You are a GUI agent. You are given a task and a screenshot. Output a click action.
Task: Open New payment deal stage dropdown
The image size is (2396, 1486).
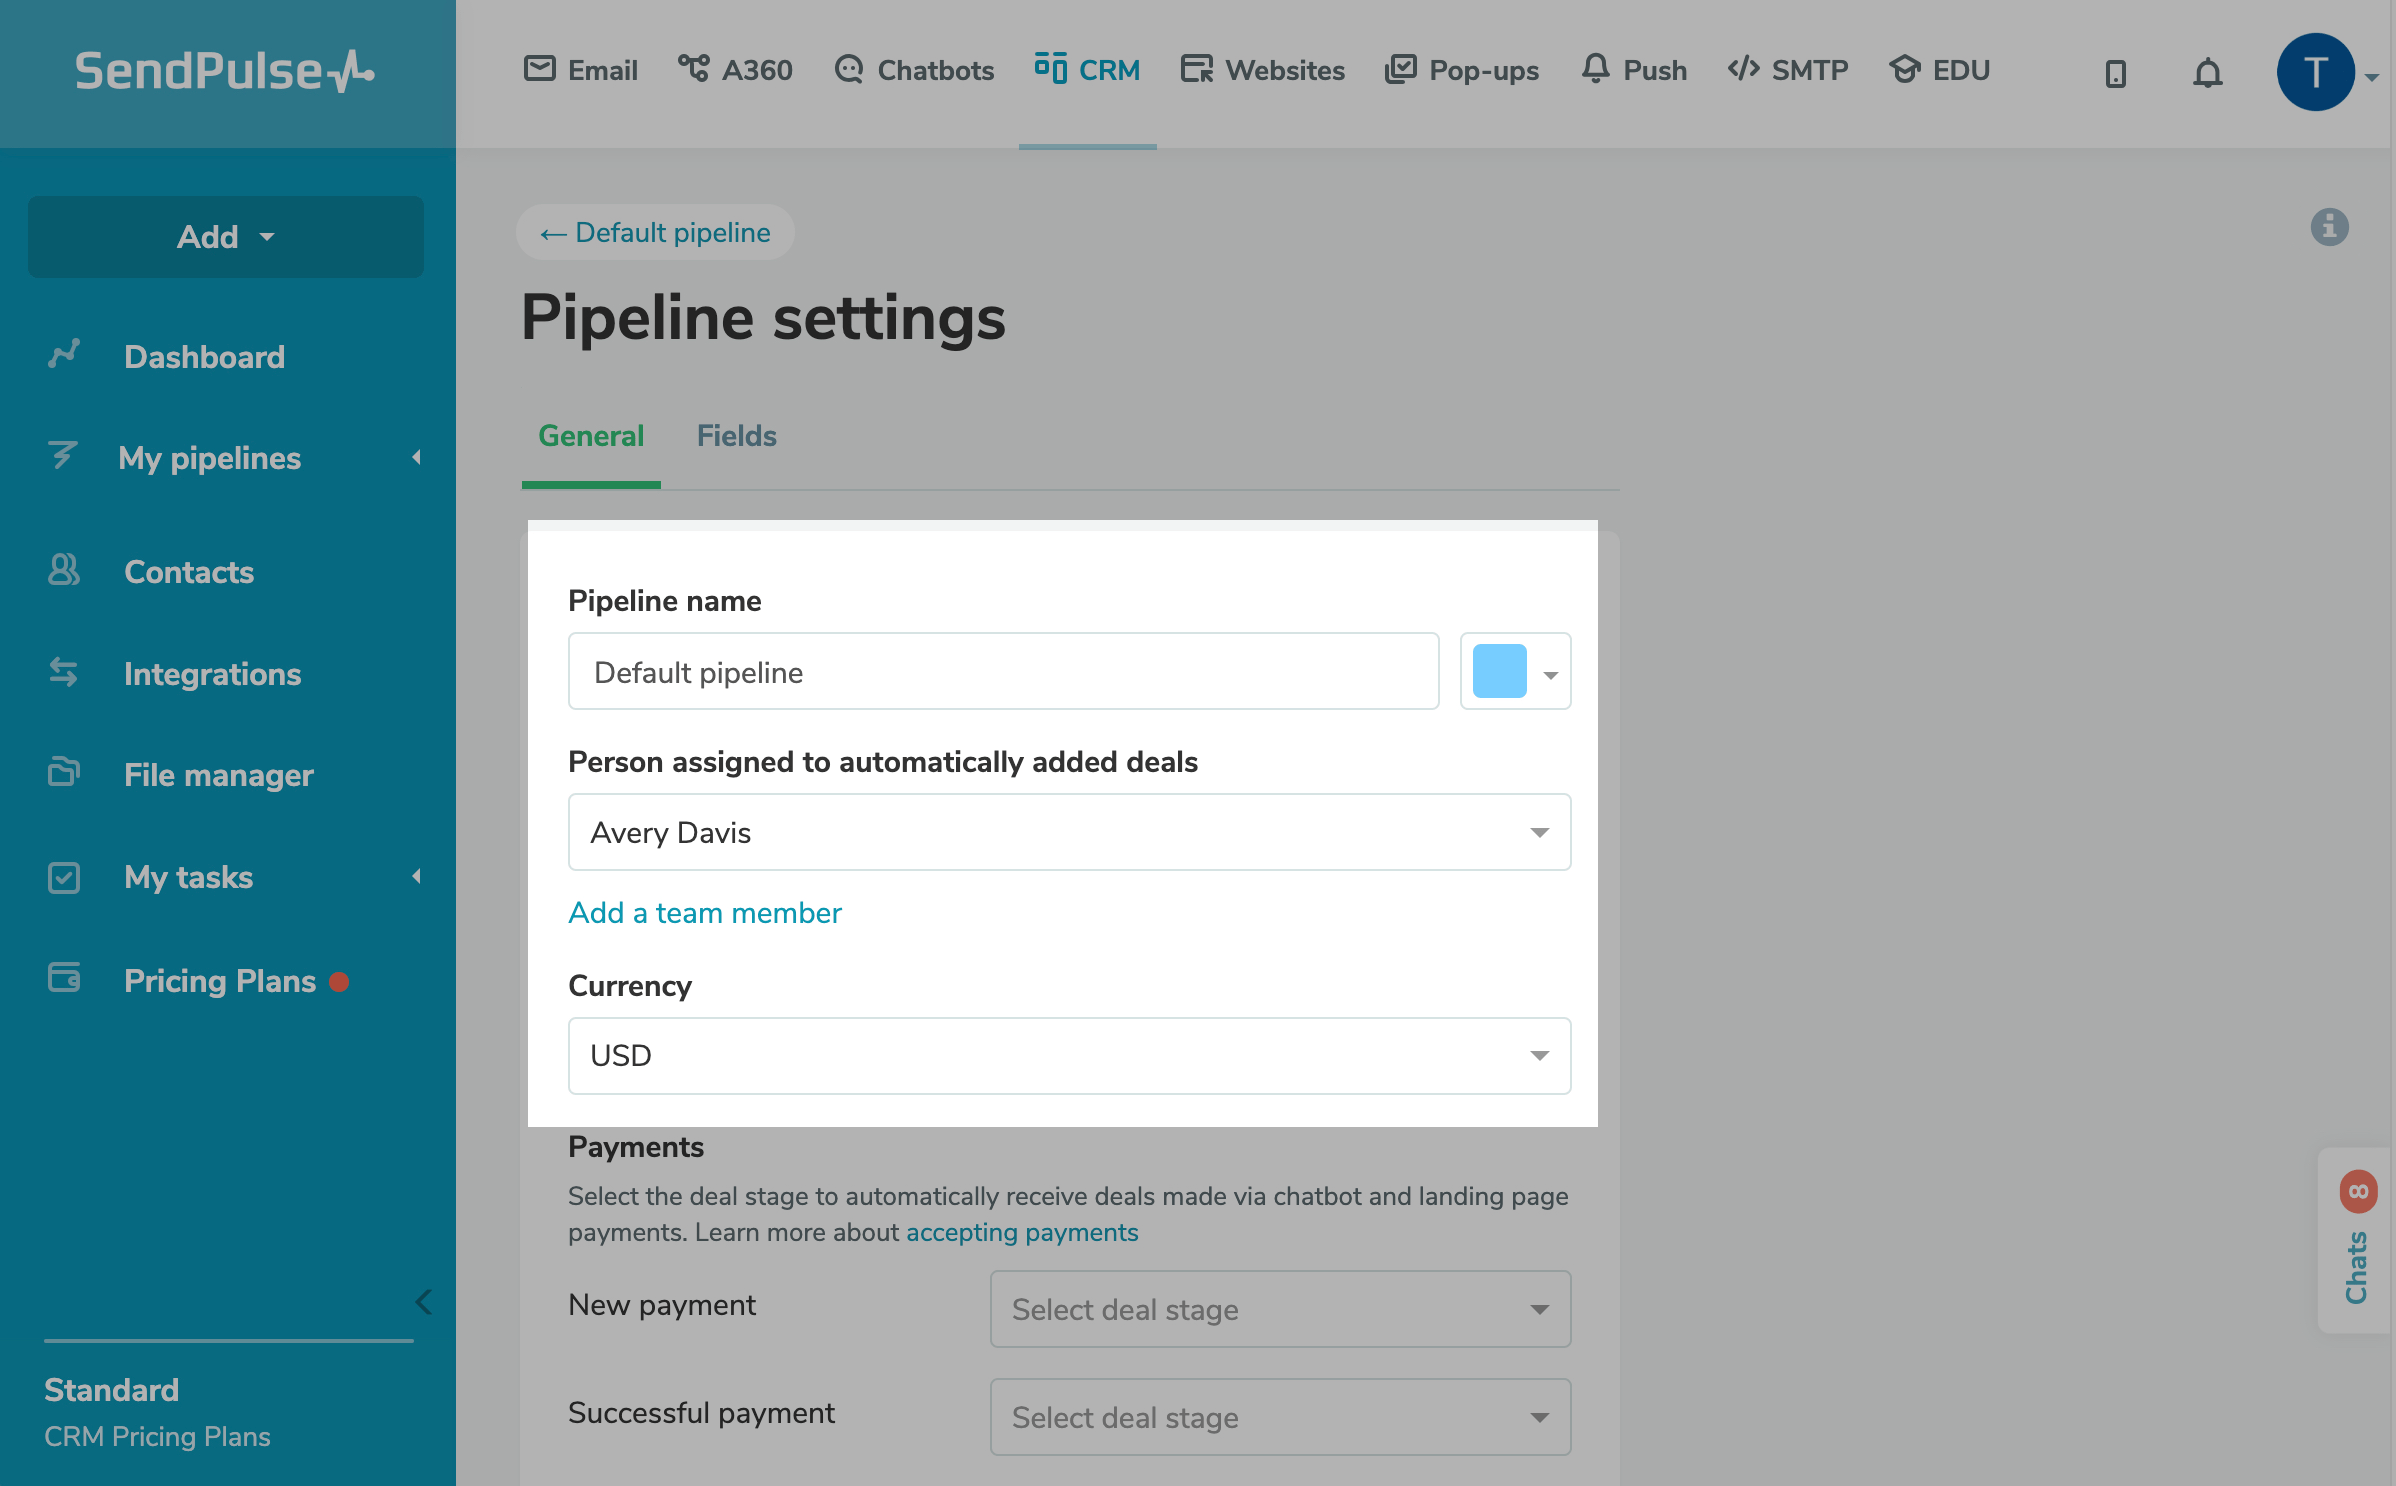click(1279, 1309)
